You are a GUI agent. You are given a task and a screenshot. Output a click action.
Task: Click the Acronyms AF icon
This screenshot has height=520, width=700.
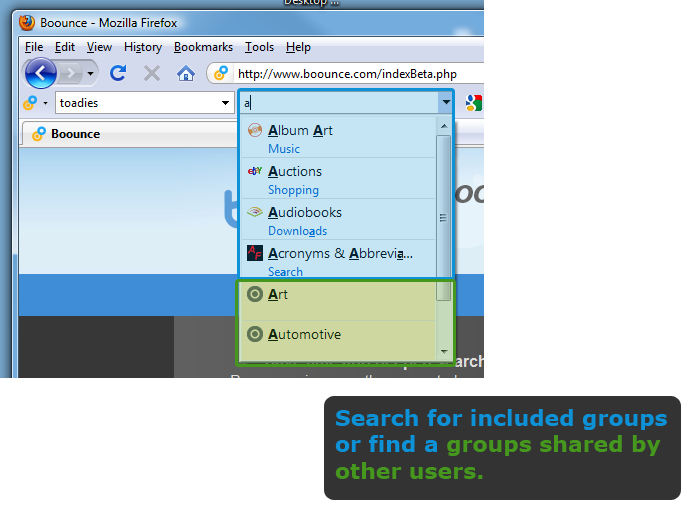click(255, 253)
